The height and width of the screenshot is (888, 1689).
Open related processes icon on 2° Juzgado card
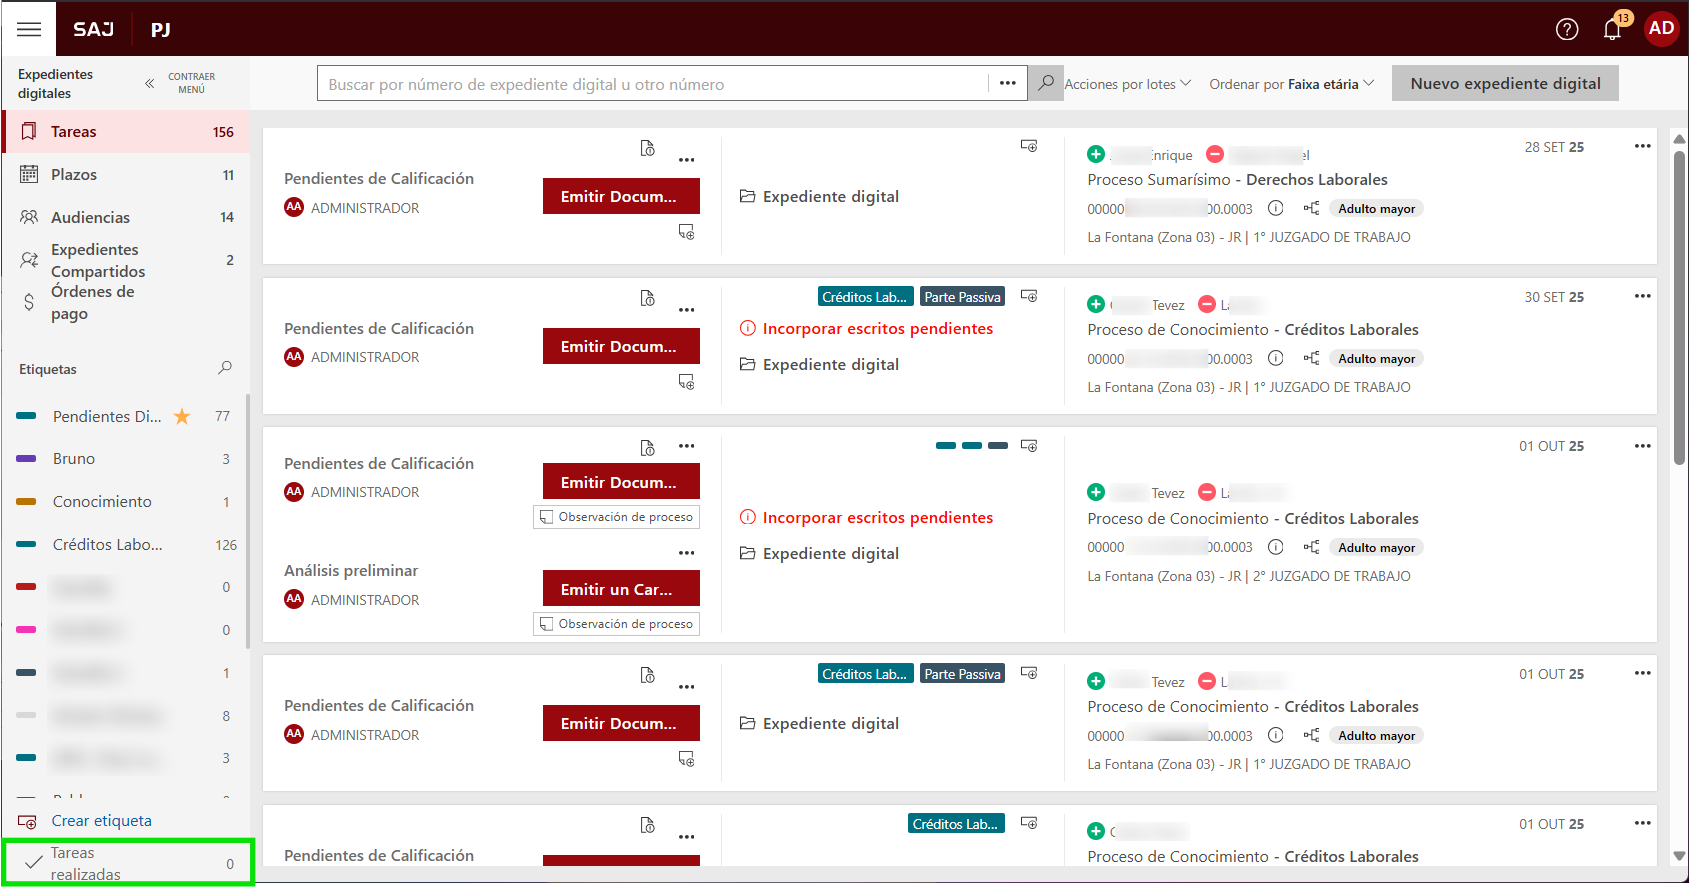pyautogui.click(x=1311, y=547)
